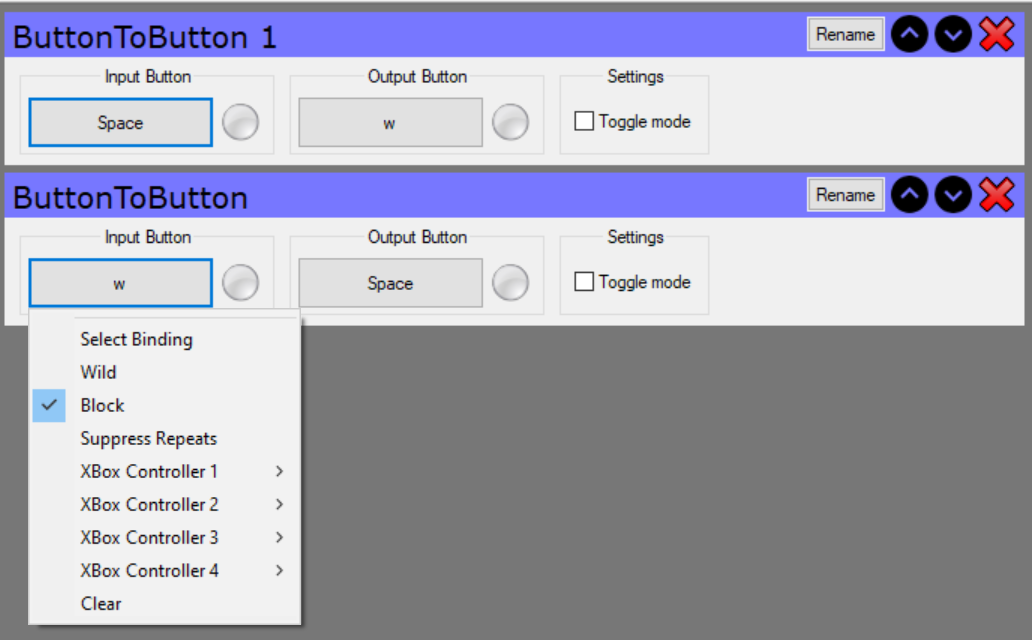Move ButtonToButton 1 plugin up
The width and height of the screenshot is (1032, 640).
(908, 35)
